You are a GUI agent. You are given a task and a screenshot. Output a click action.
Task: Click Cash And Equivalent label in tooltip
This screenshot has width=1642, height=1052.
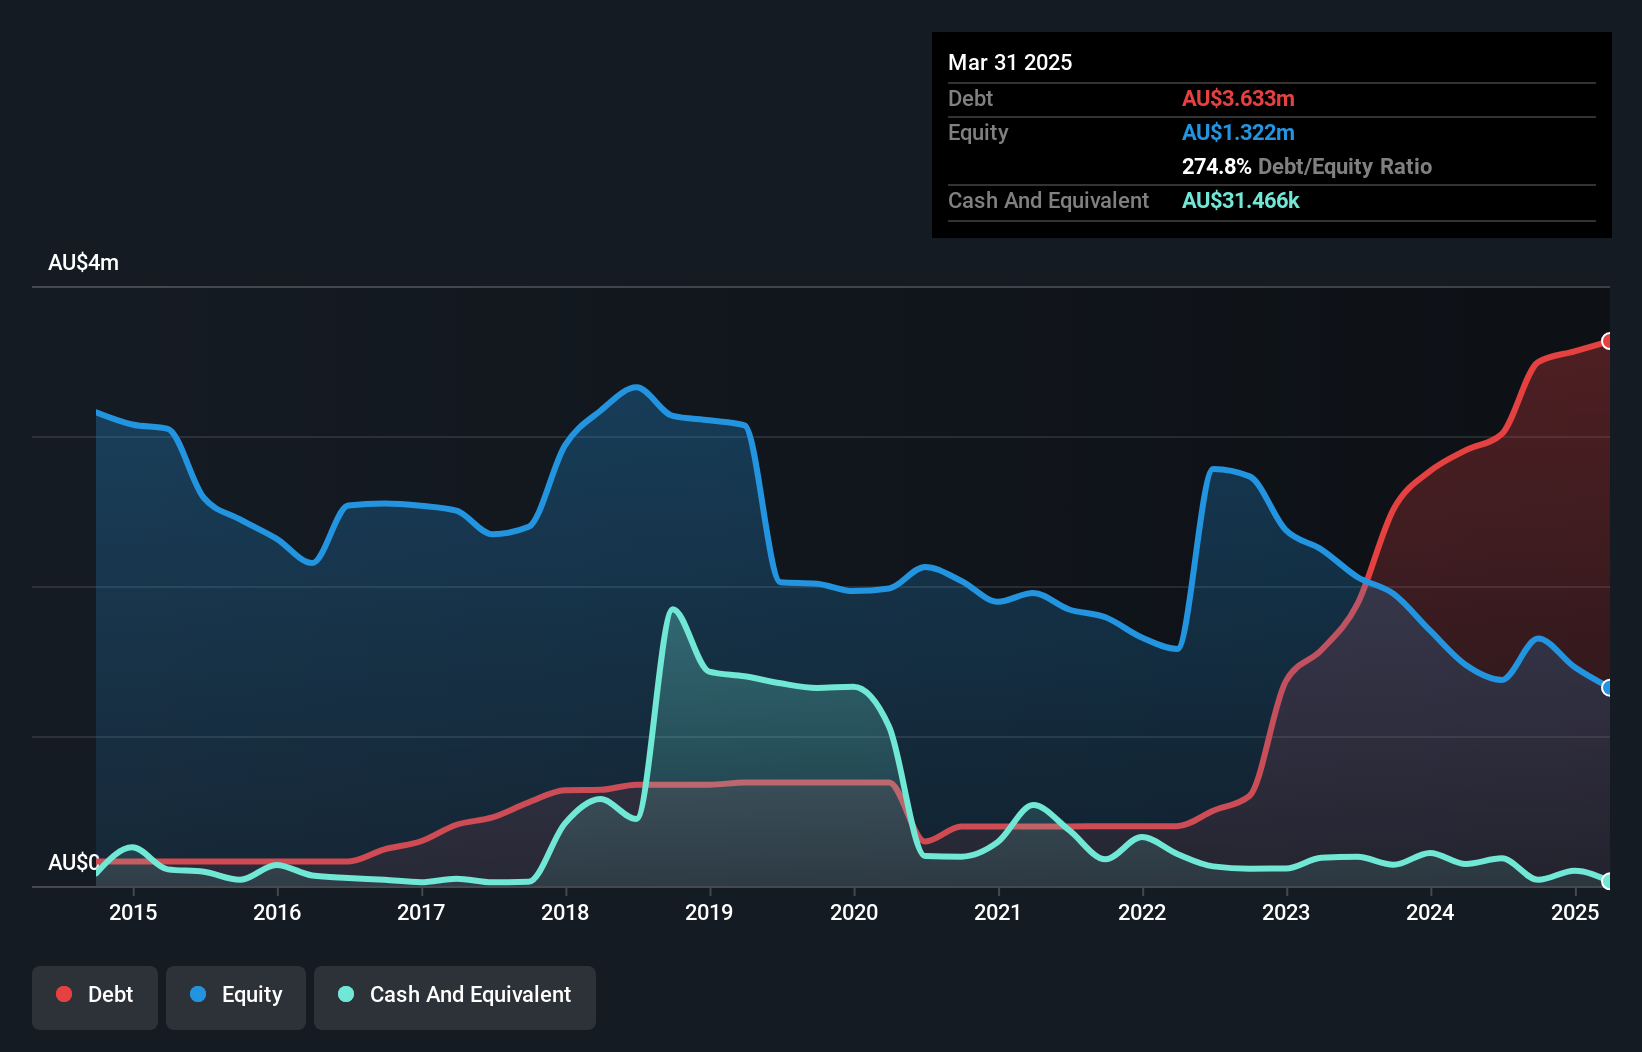(1048, 200)
